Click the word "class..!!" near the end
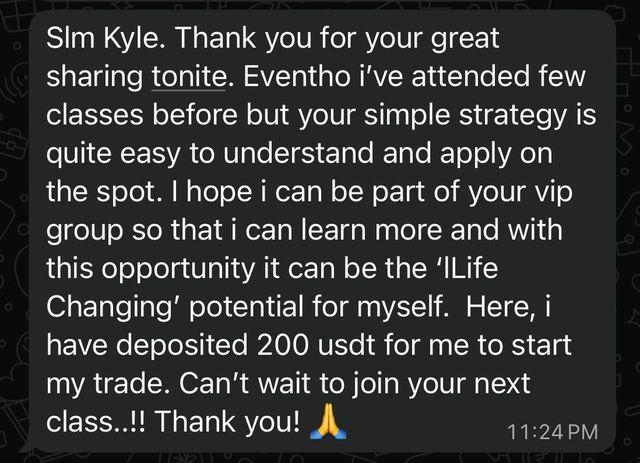 (x=96, y=421)
